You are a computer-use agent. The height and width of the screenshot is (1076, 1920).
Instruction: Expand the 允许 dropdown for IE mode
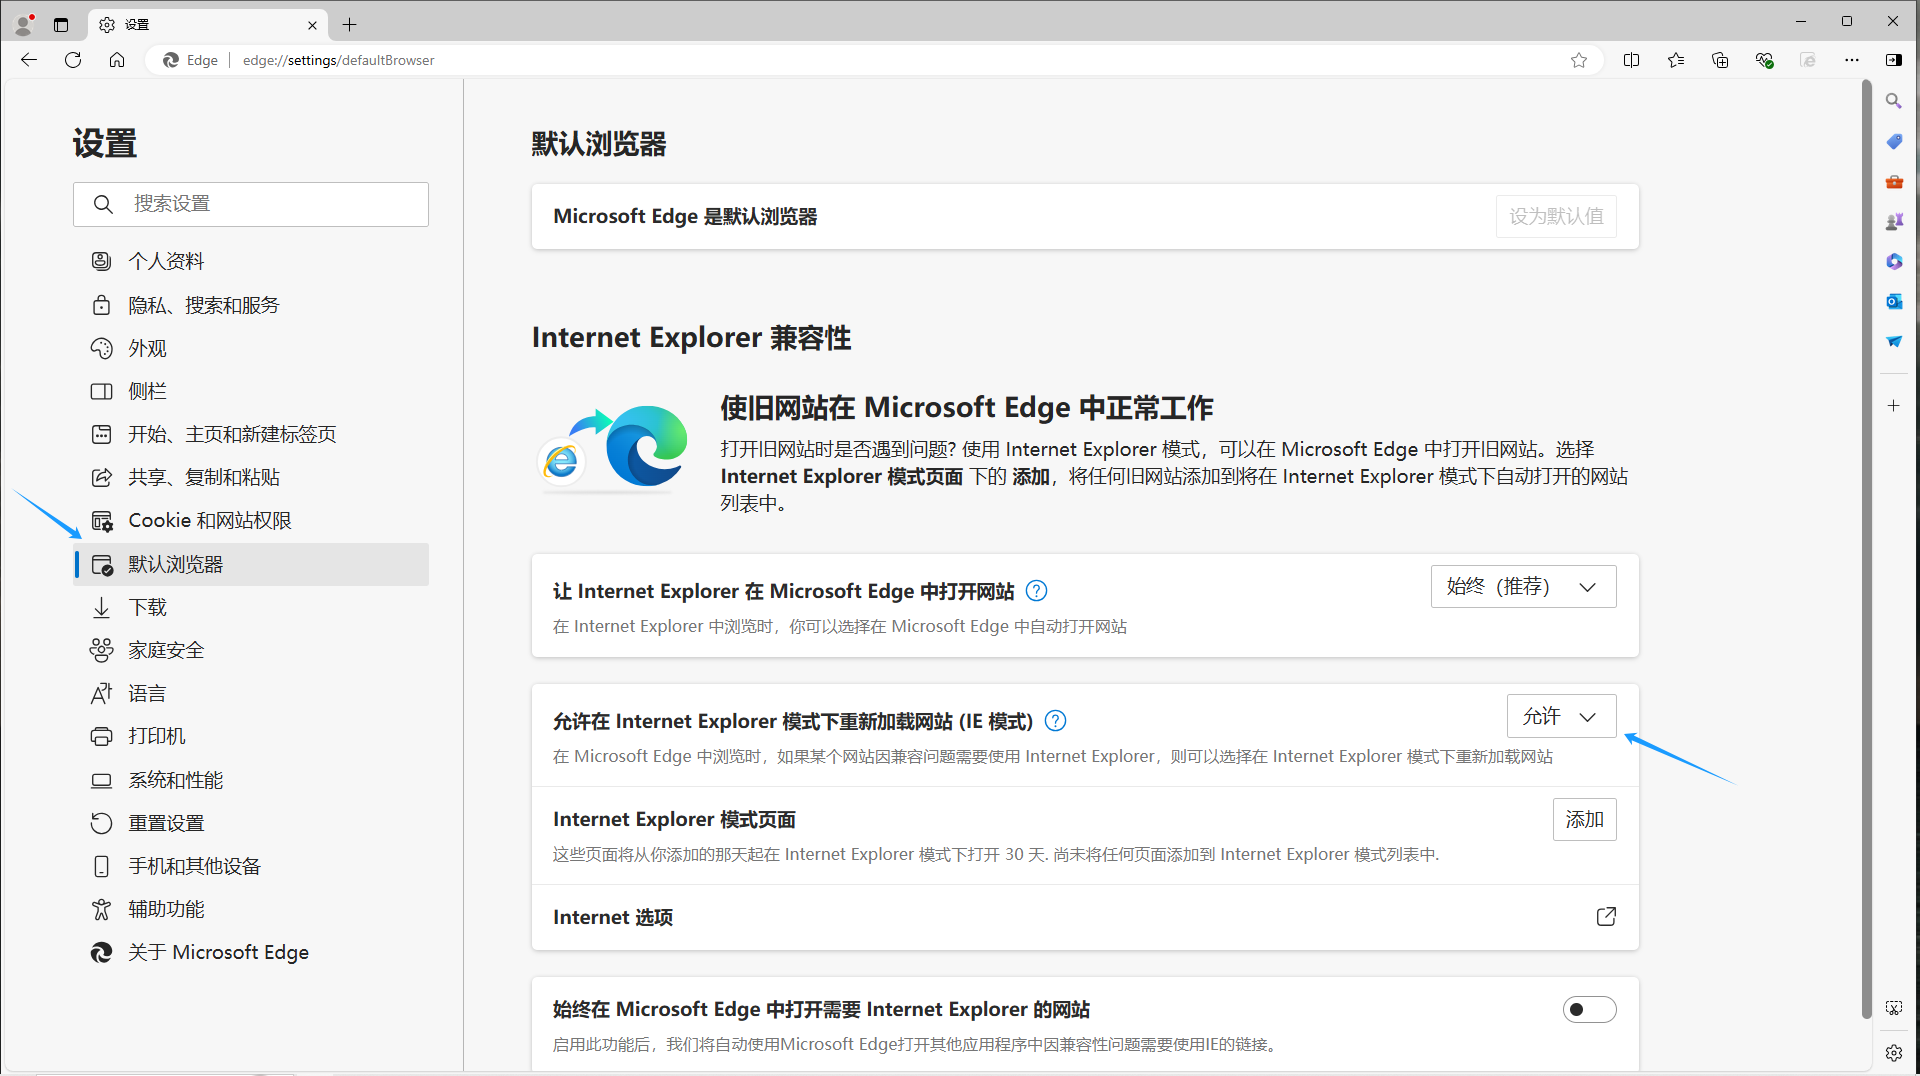click(x=1561, y=717)
